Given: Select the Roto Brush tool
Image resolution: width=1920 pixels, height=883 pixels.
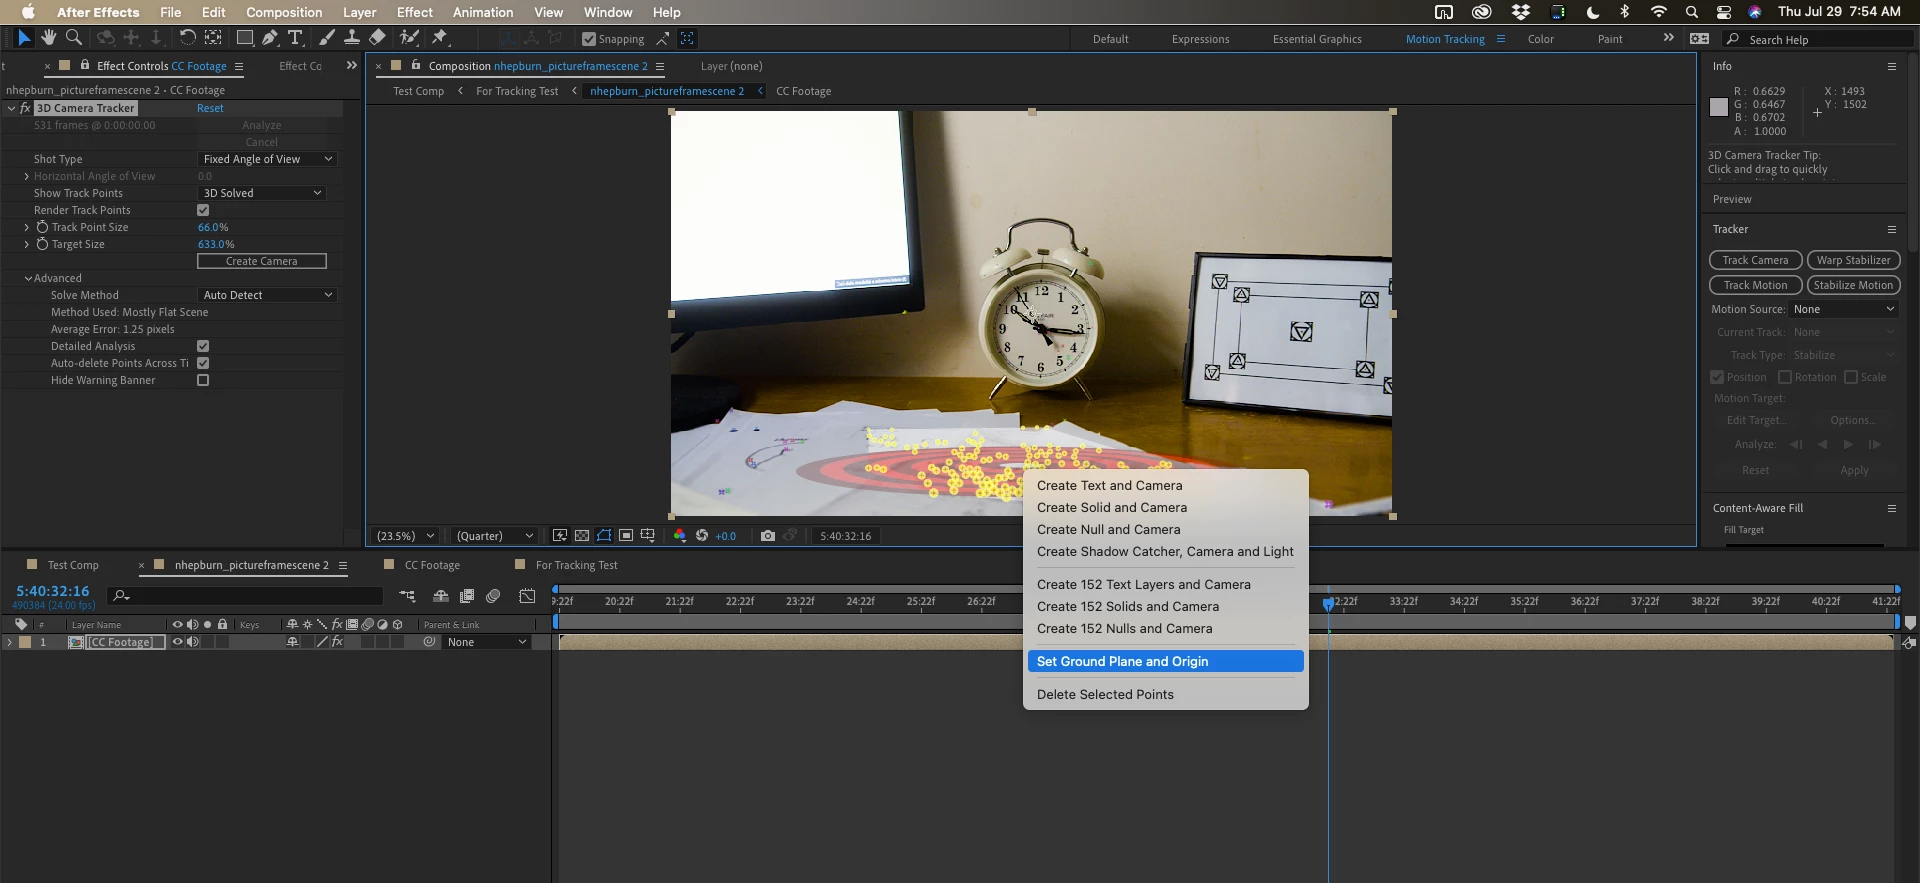Looking at the screenshot, I should [409, 38].
